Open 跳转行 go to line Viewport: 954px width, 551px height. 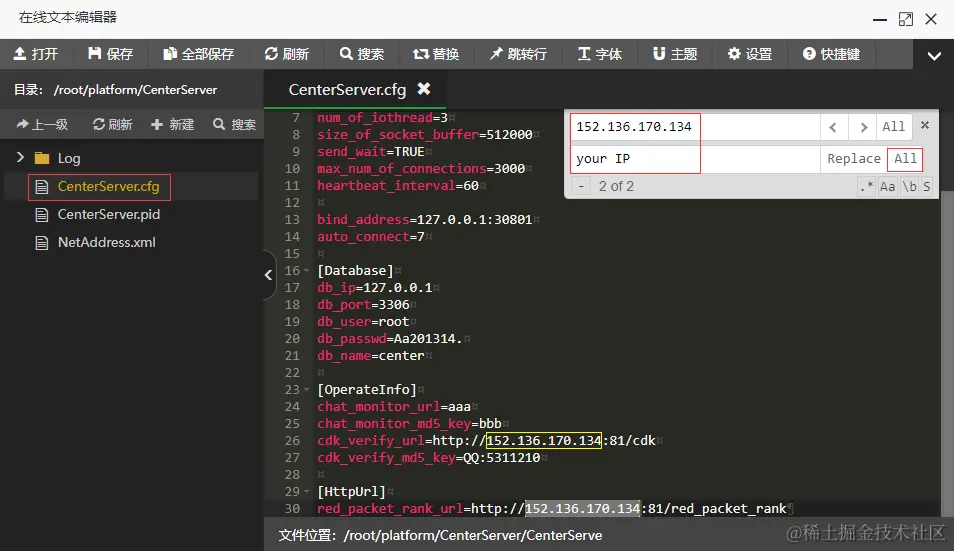coord(518,54)
